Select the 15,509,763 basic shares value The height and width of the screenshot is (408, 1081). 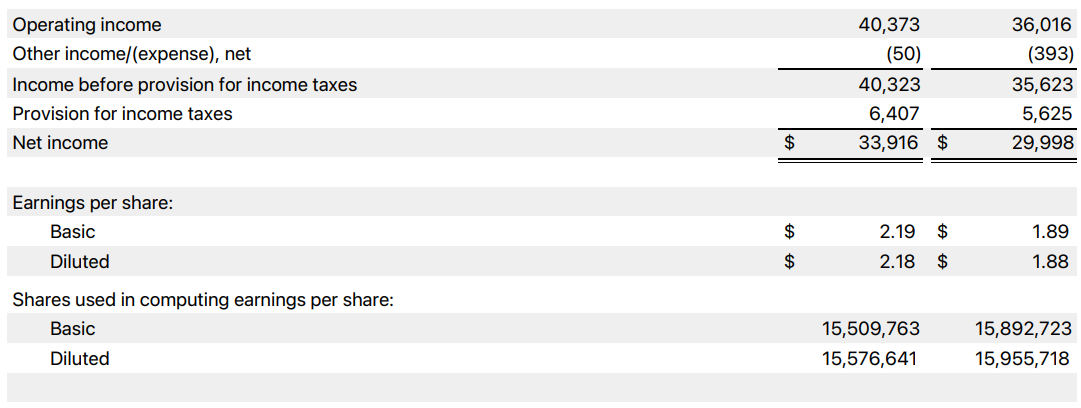click(870, 329)
